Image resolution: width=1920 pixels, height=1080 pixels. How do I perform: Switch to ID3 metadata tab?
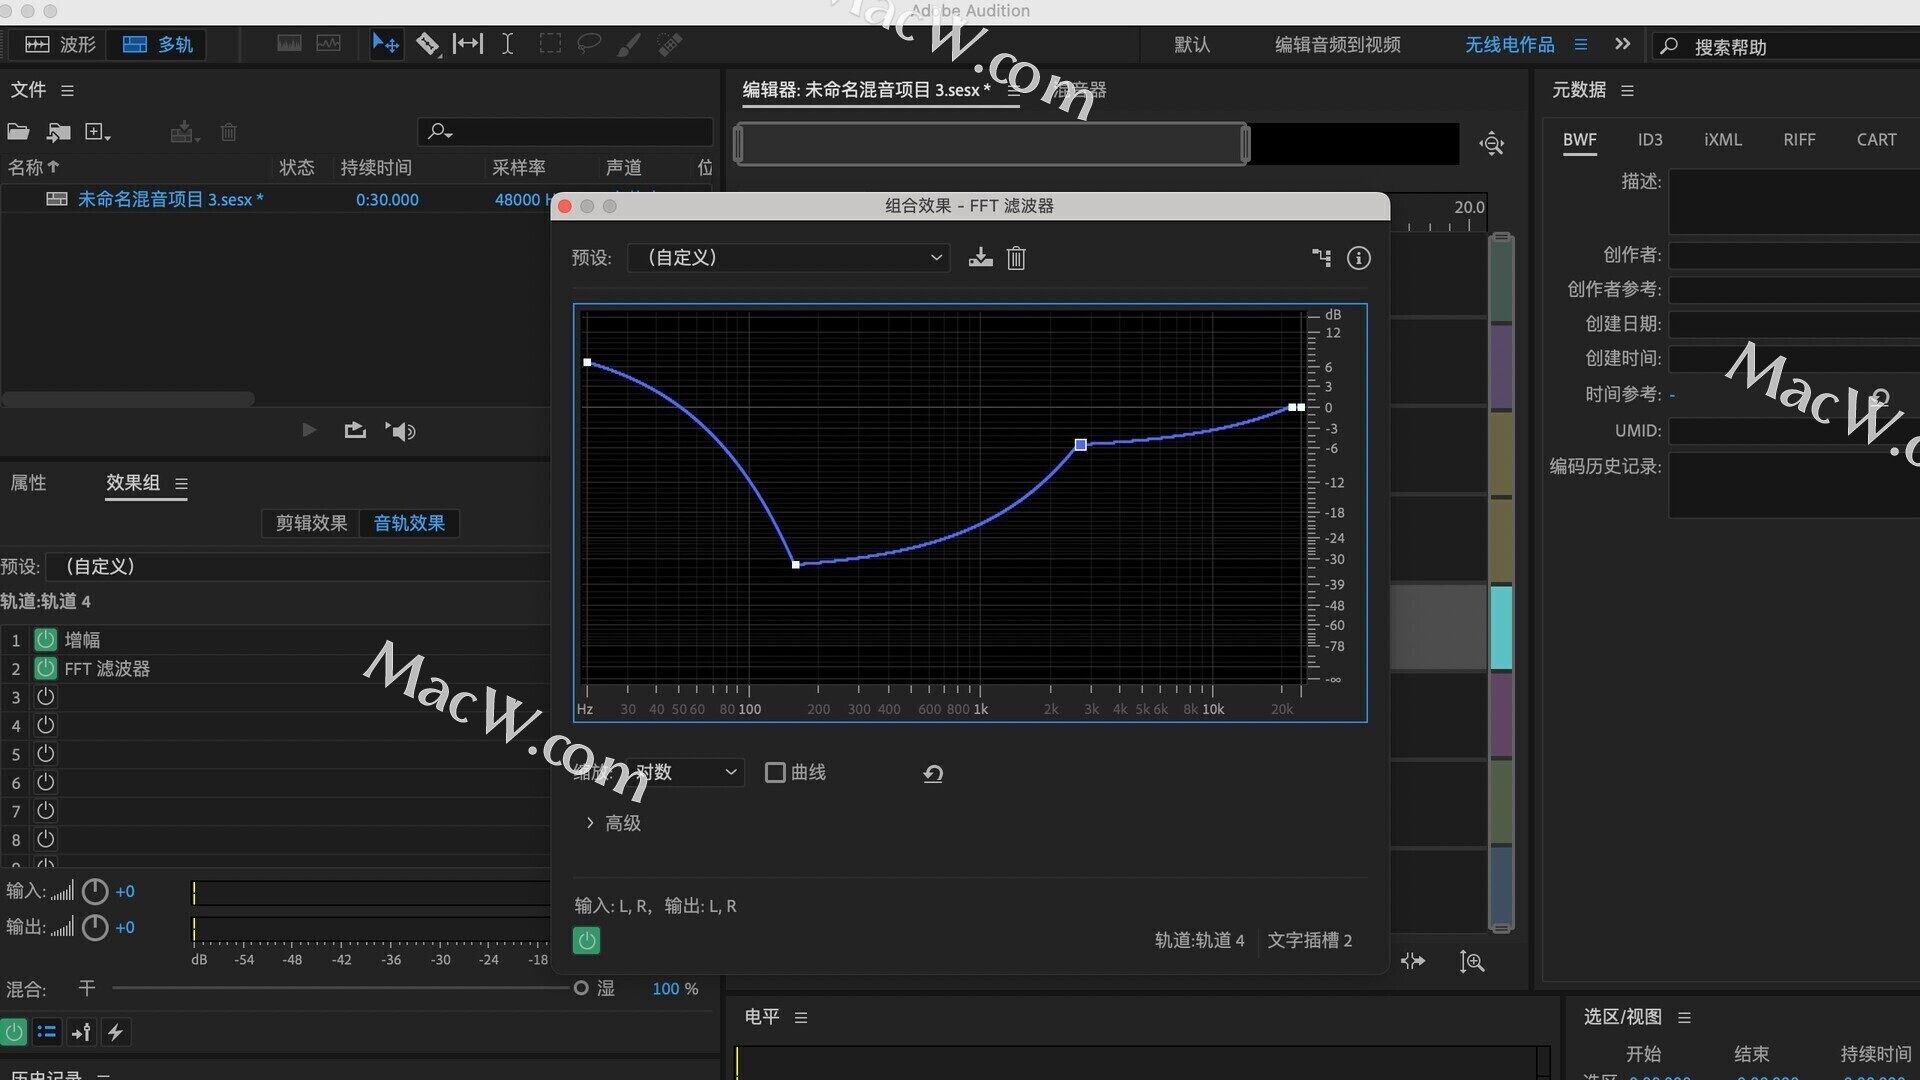[1650, 140]
